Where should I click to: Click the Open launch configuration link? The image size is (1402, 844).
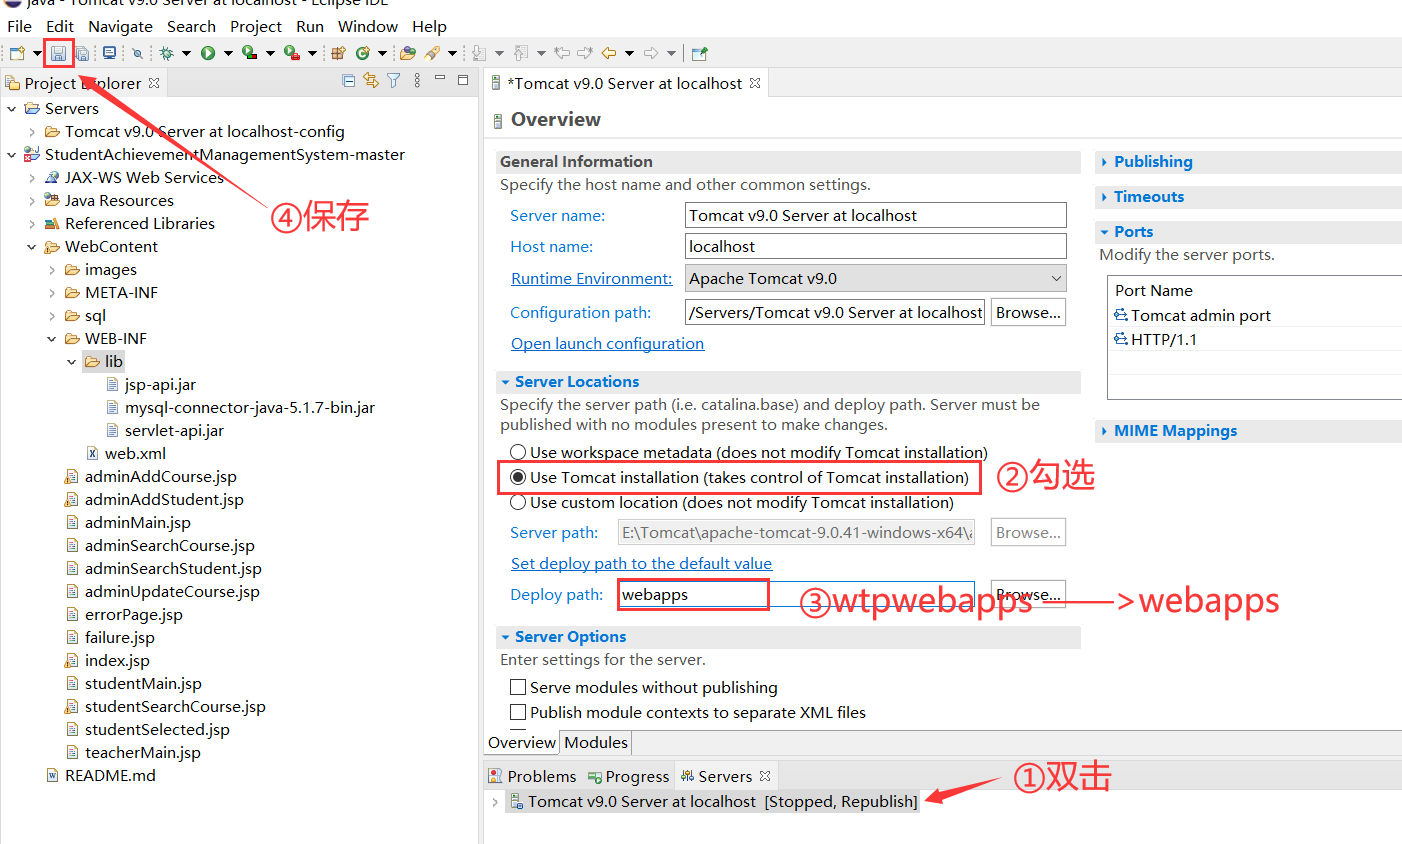click(607, 343)
